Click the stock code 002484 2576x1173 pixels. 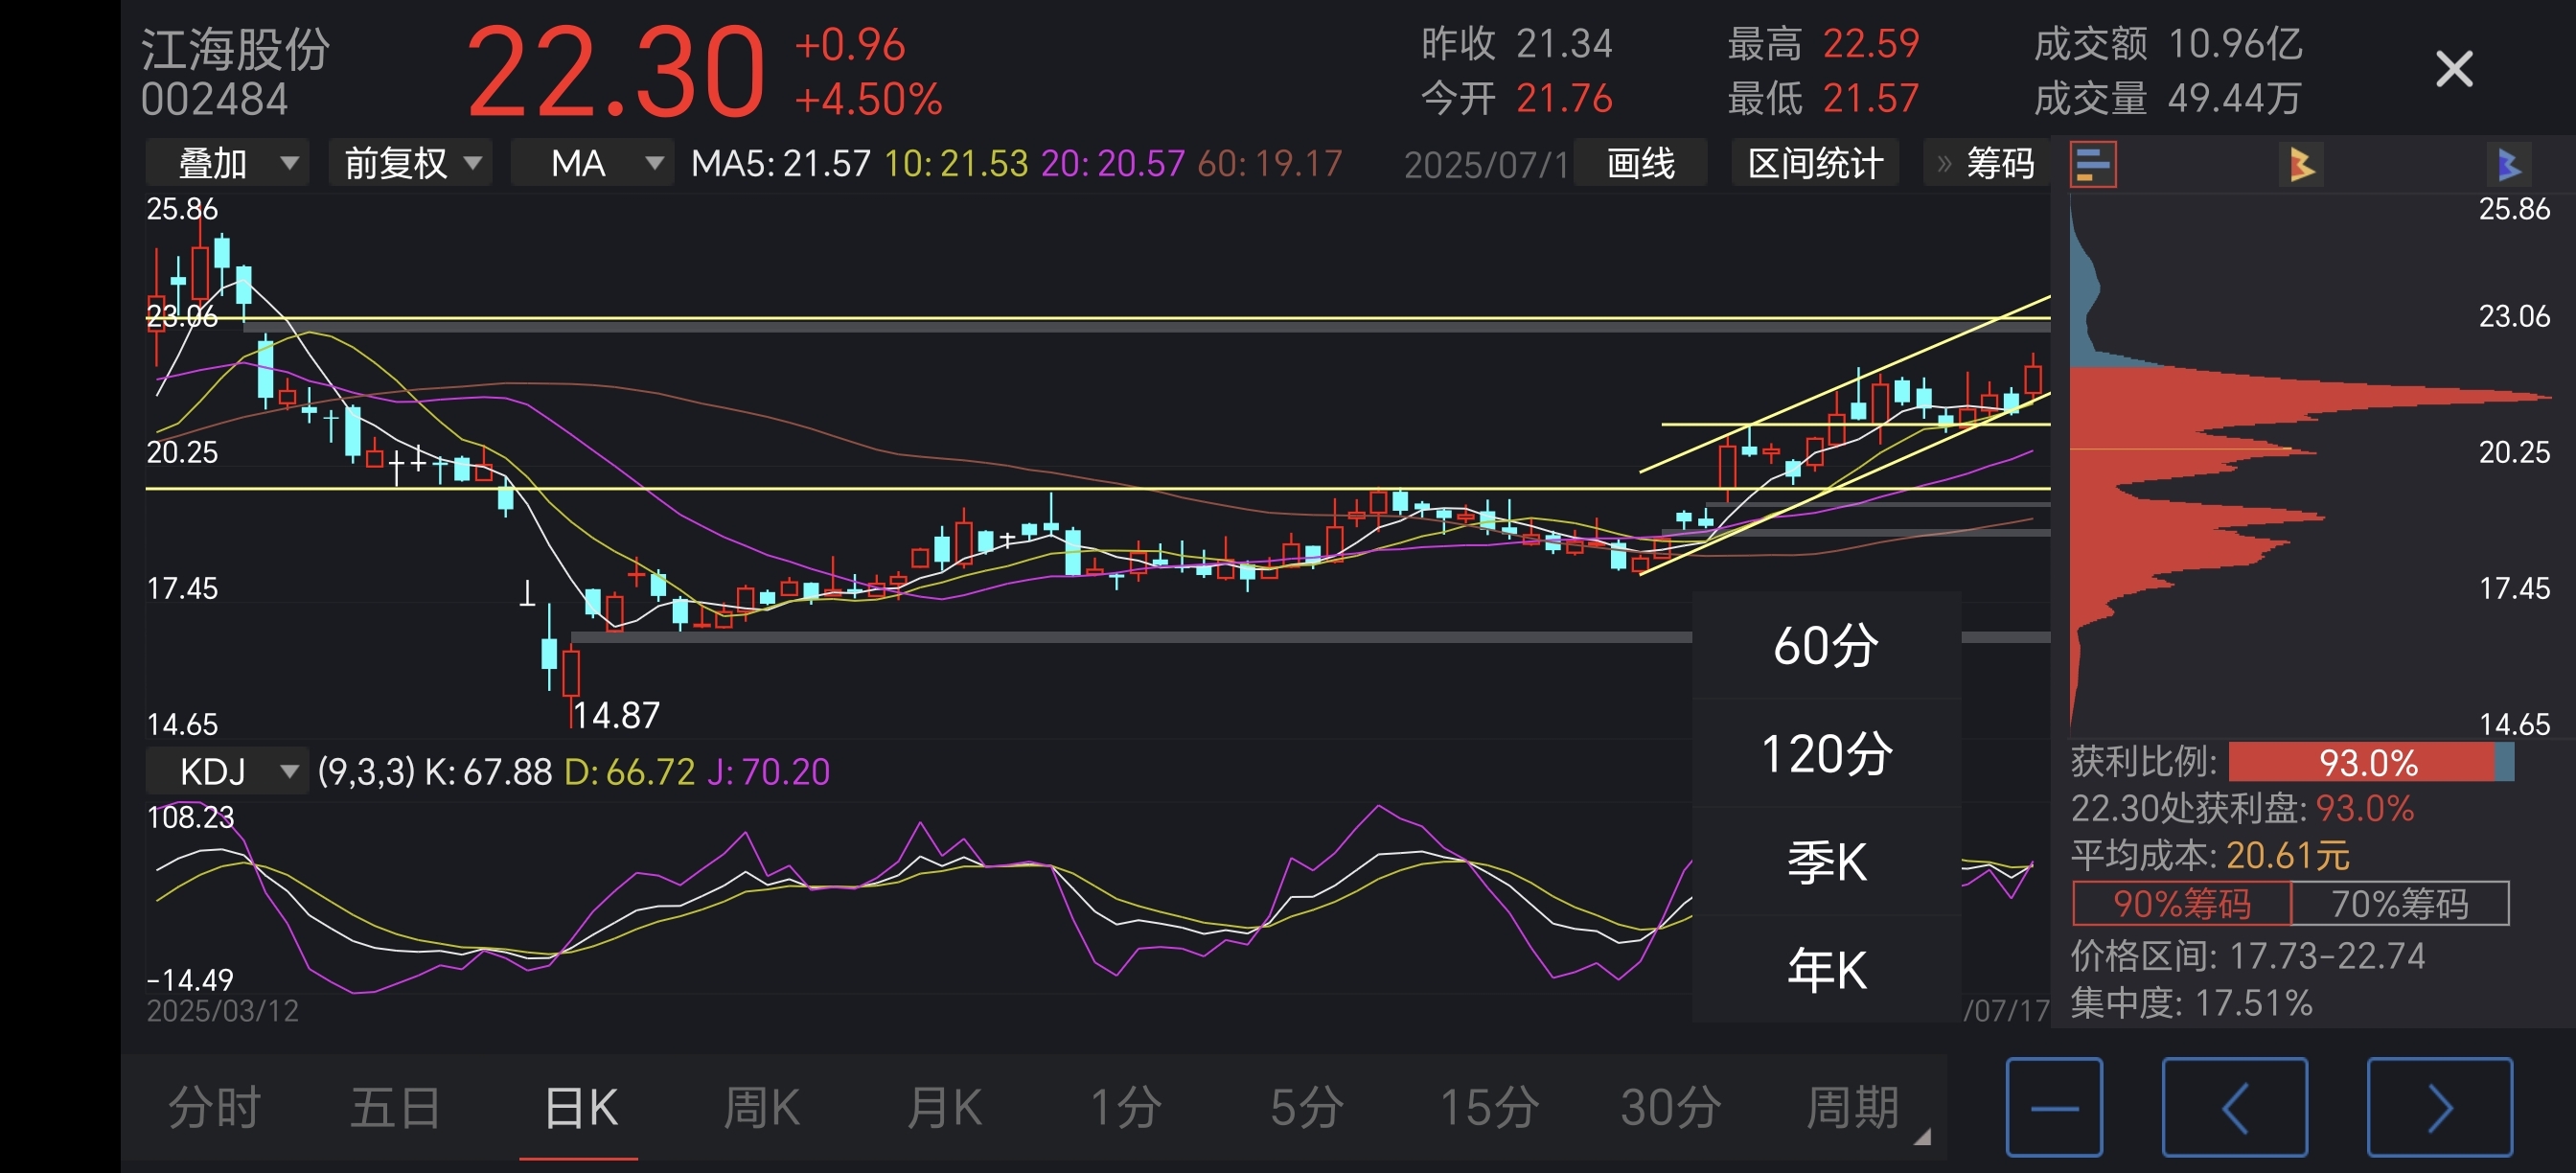214,99
